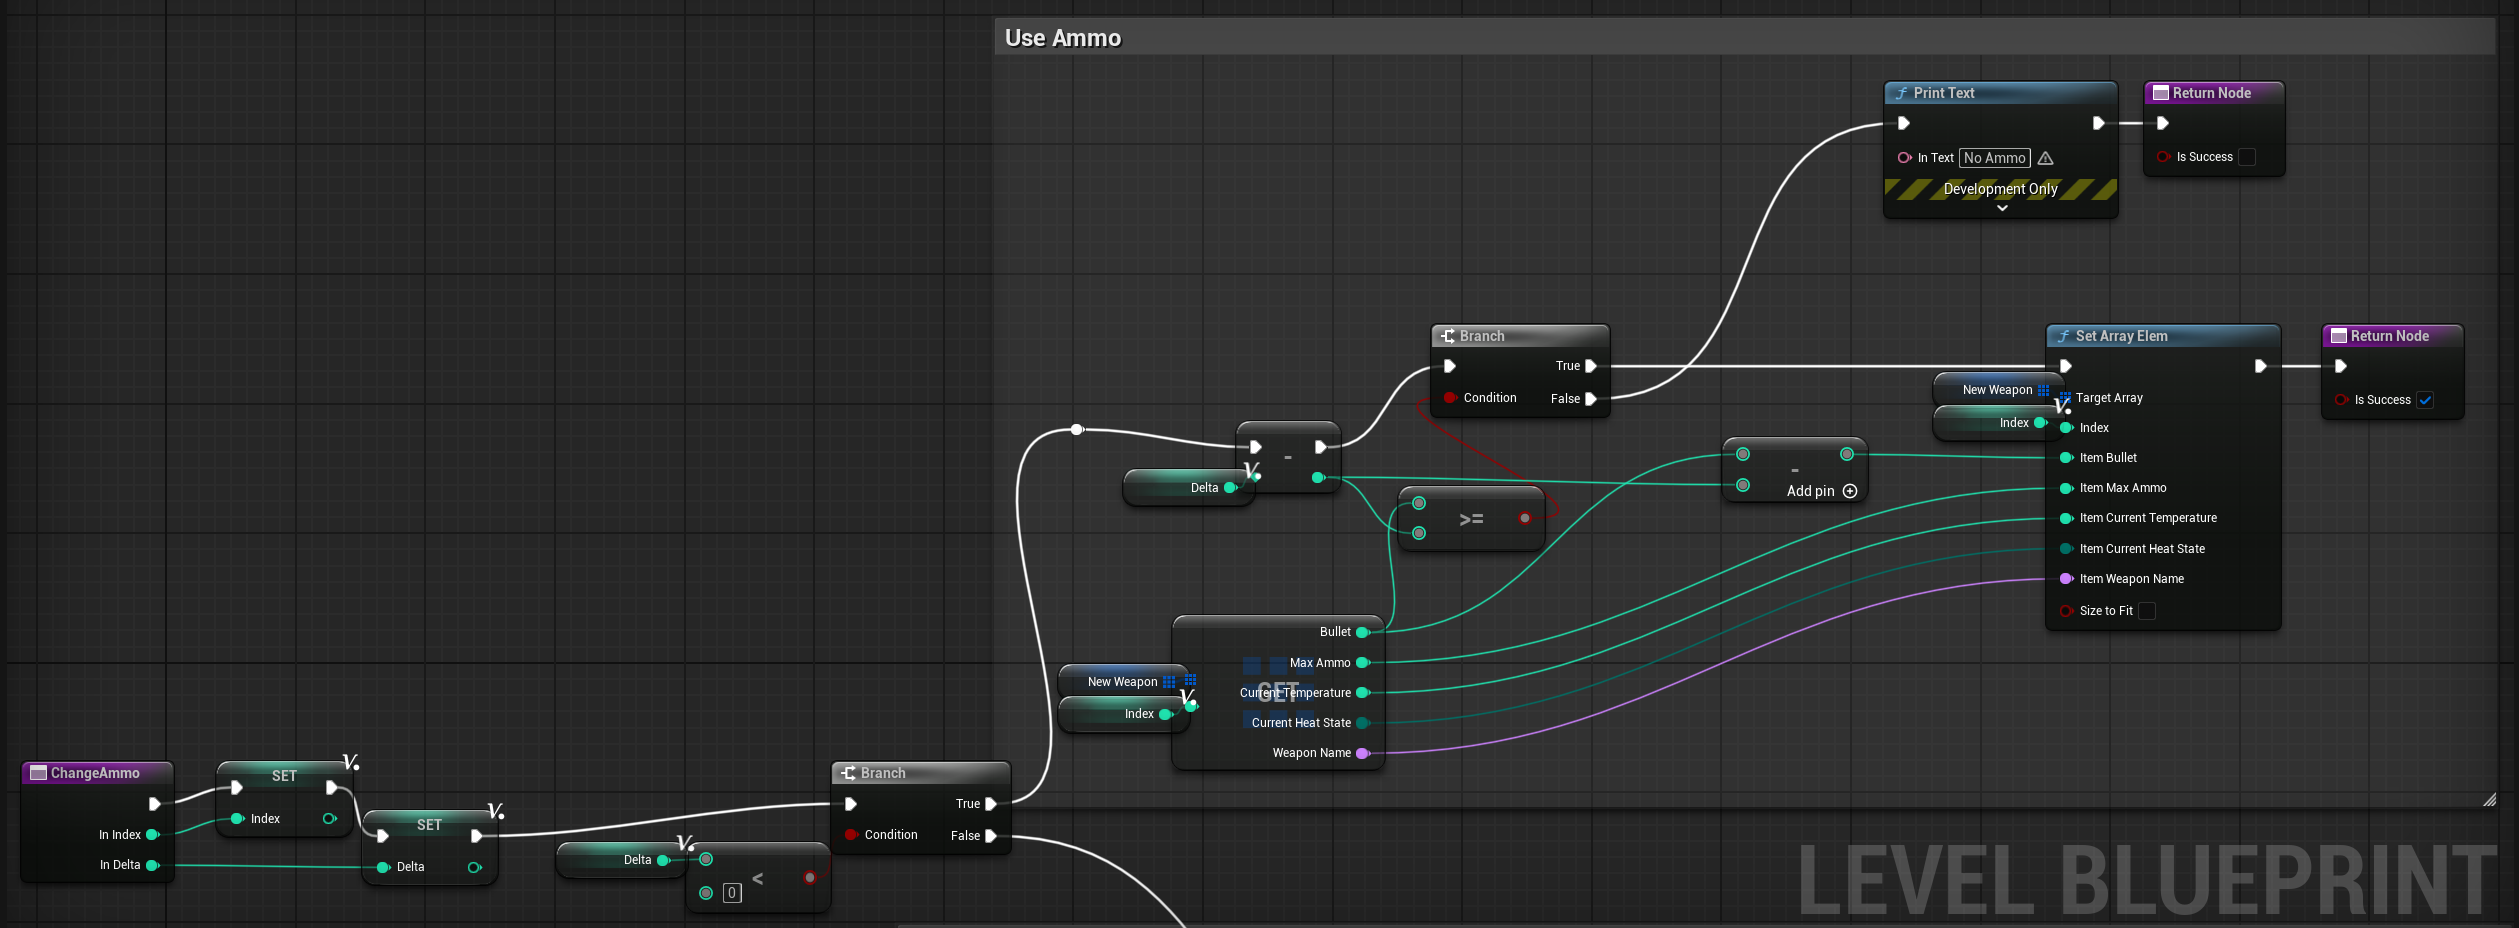Select the reroute node on the white execution wire
Viewport: 2519px width, 928px height.
tap(1077, 430)
